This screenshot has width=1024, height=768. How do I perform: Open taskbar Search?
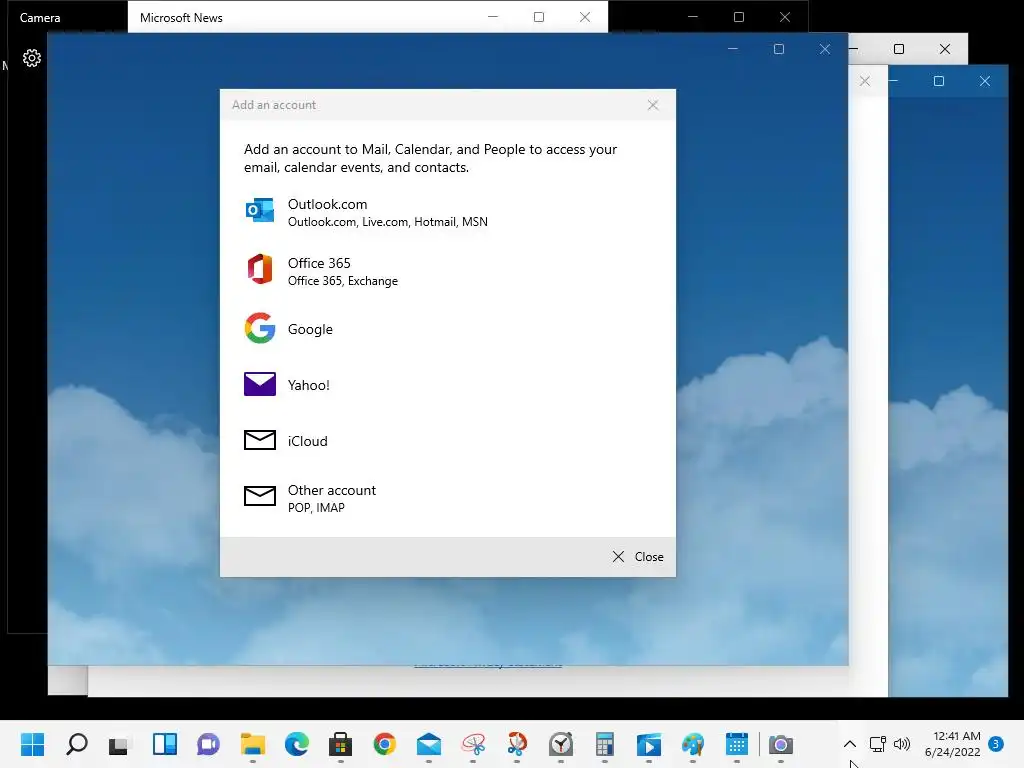(77, 744)
